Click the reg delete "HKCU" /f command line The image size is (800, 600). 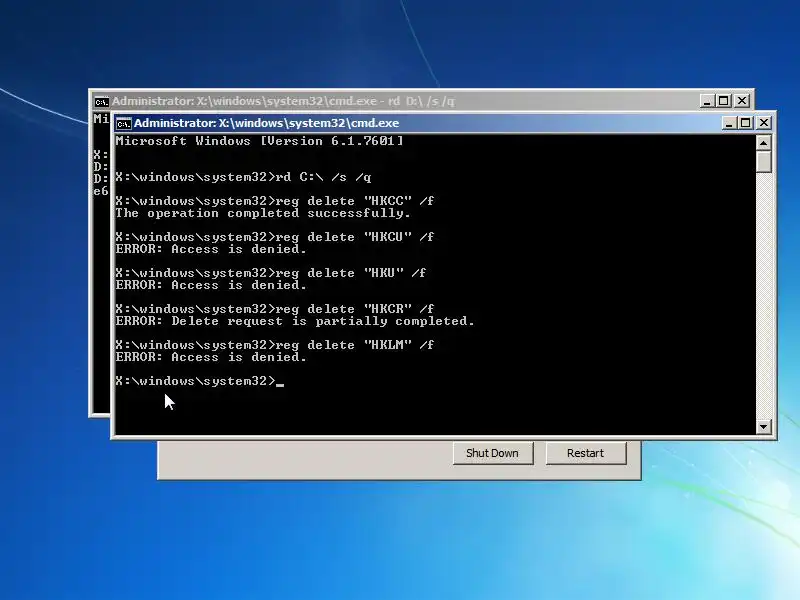[274, 237]
